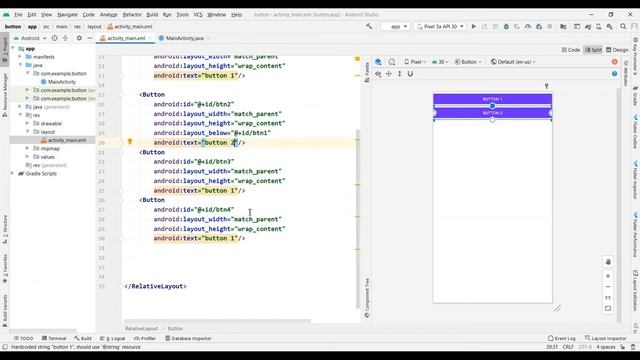Select the activity_main.xml editor tab
The height and width of the screenshot is (360, 640).
click(126, 38)
